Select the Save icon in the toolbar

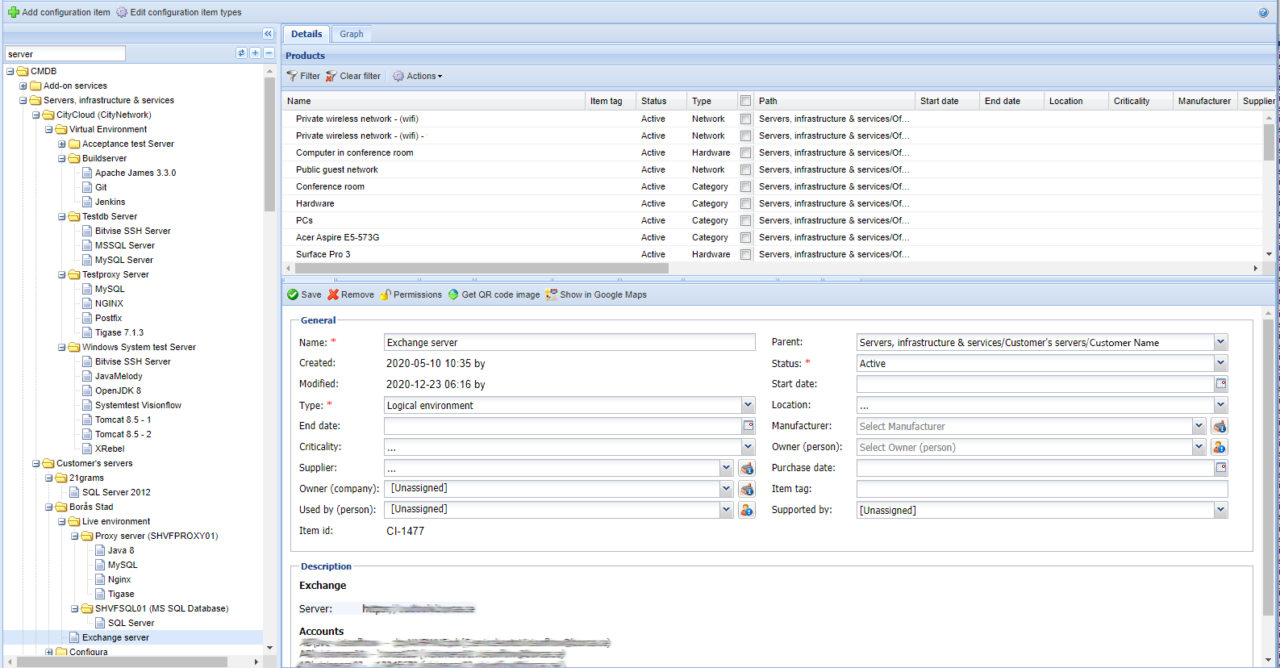pyautogui.click(x=295, y=294)
